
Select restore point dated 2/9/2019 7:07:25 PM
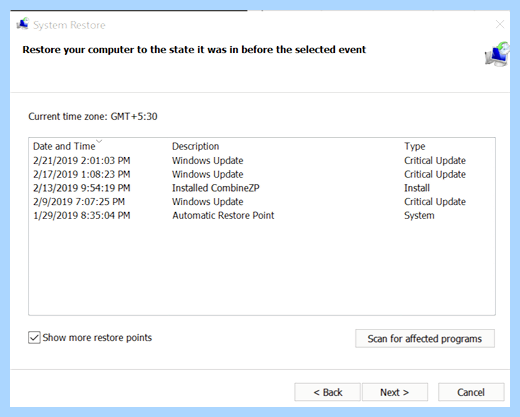pos(262,201)
